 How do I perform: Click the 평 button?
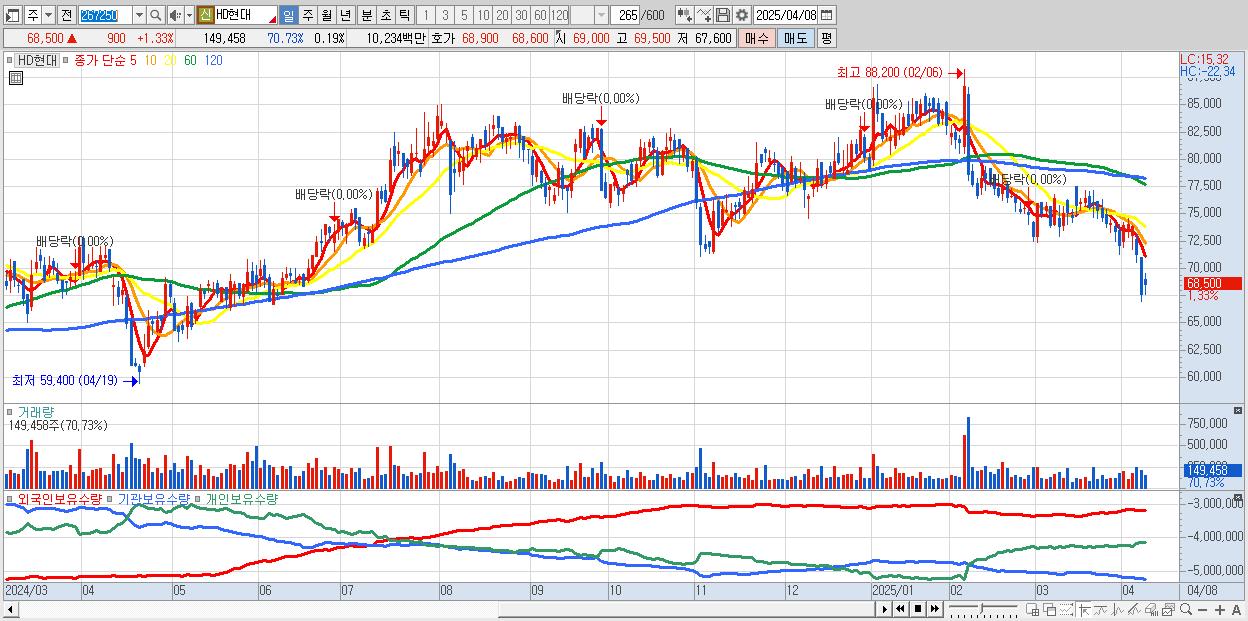tap(826, 38)
